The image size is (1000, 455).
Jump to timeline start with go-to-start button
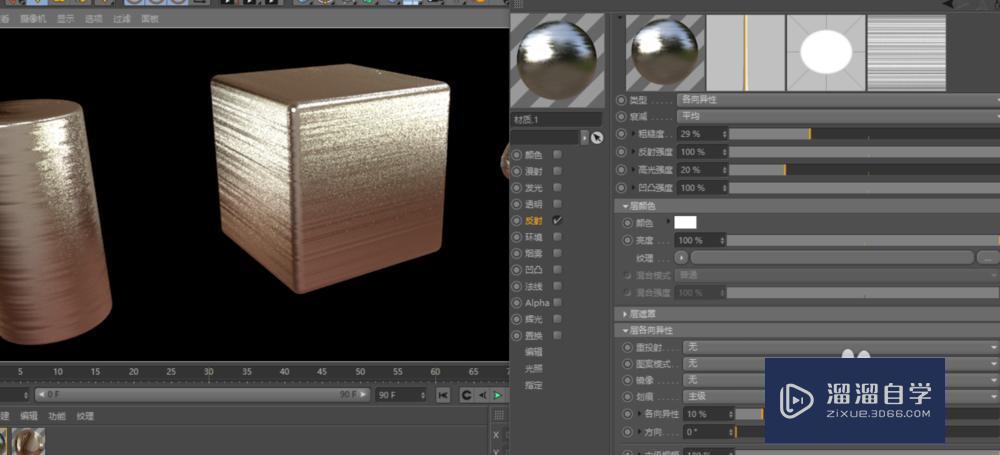pos(443,395)
